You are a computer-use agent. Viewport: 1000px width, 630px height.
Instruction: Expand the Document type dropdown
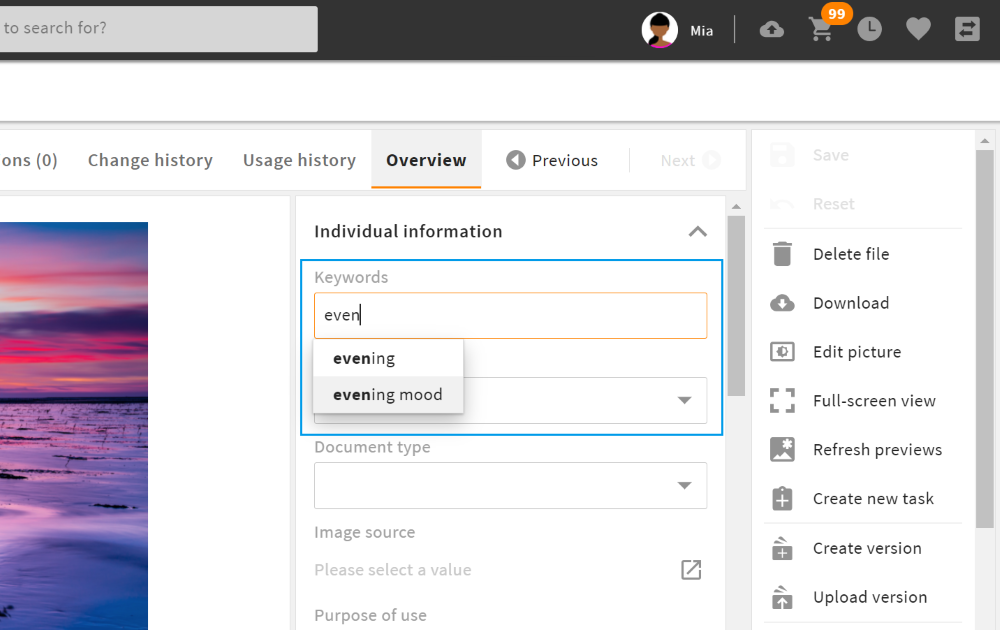click(685, 486)
